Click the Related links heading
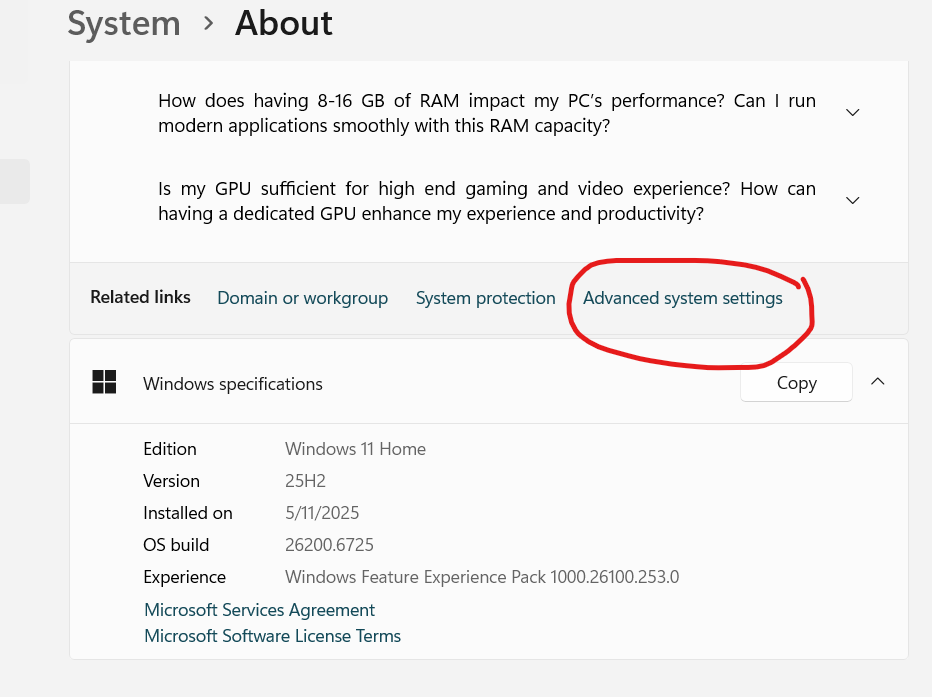932x697 pixels. click(x=140, y=297)
